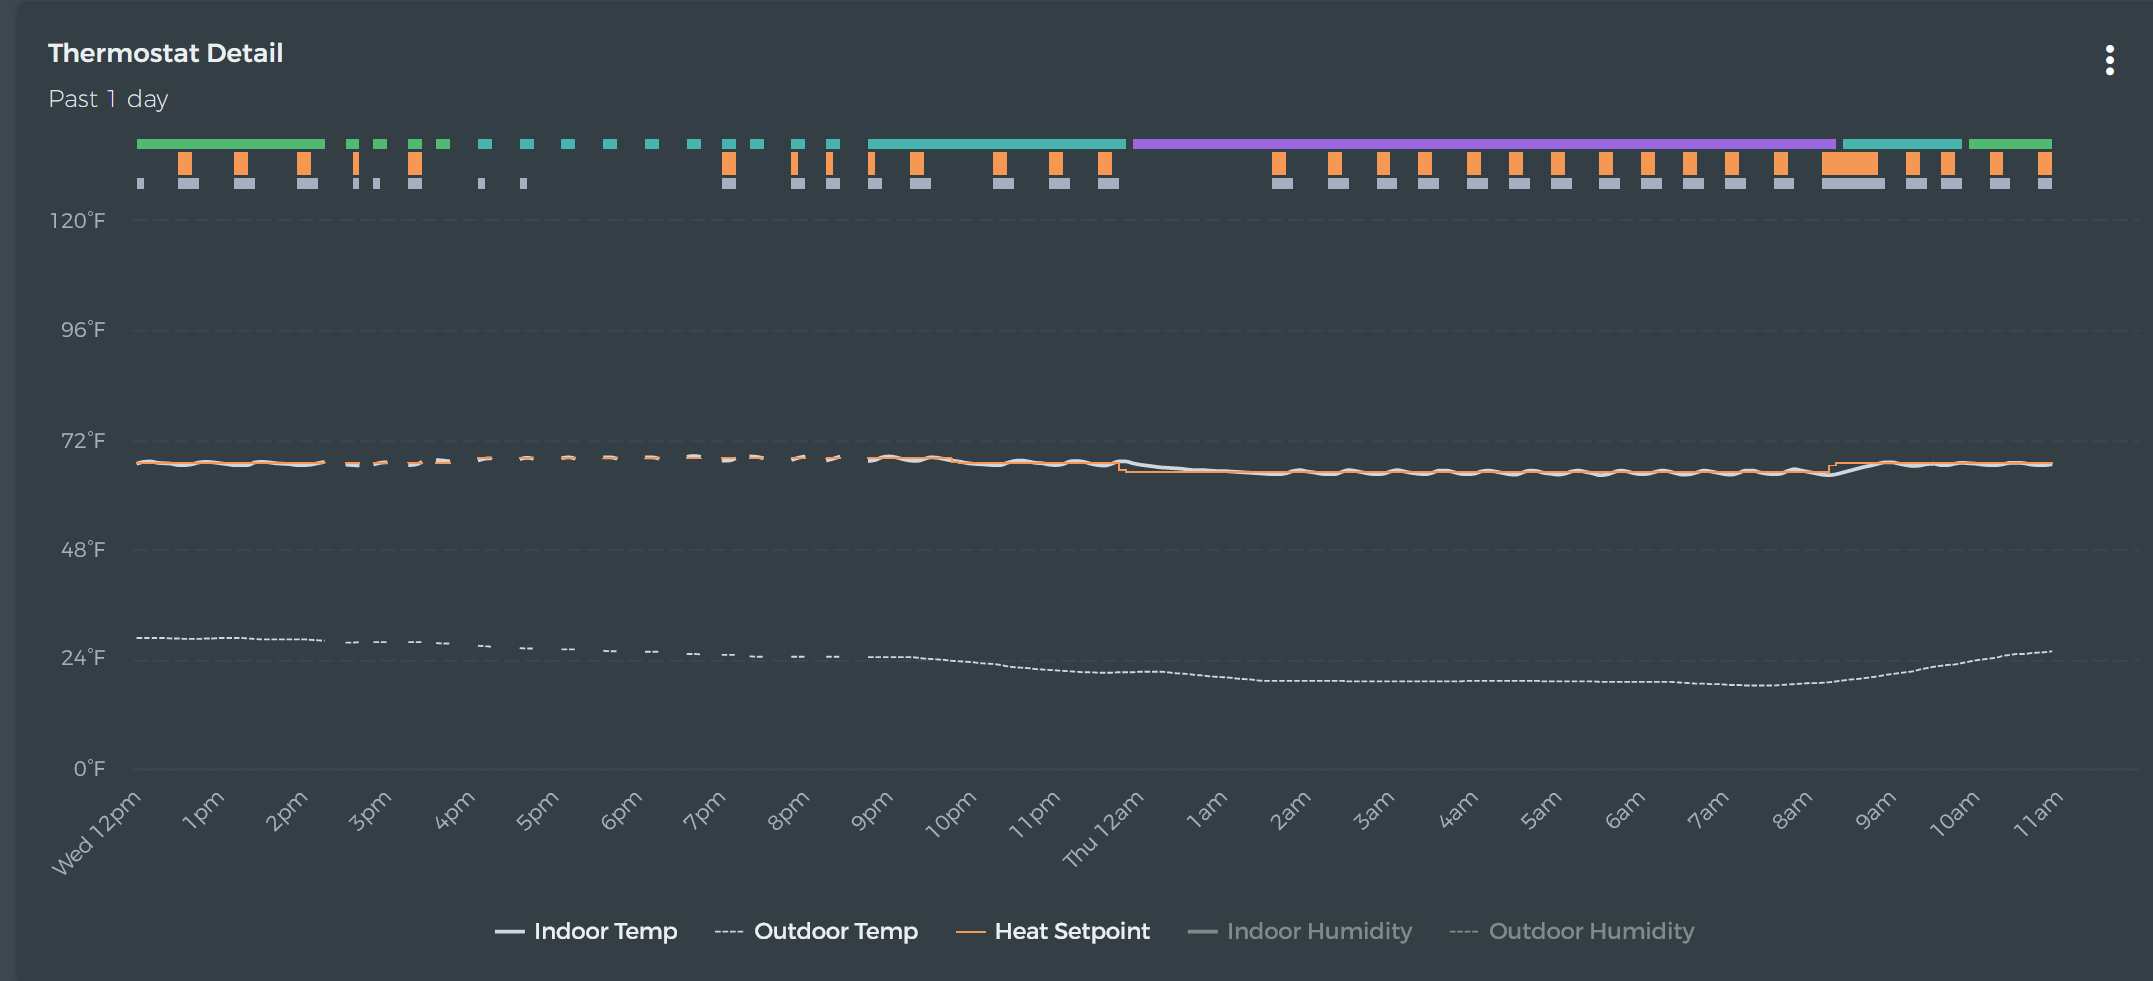Click the dashed Outdoor Humidity legend icon
The image size is (2153, 981).
1463,932
